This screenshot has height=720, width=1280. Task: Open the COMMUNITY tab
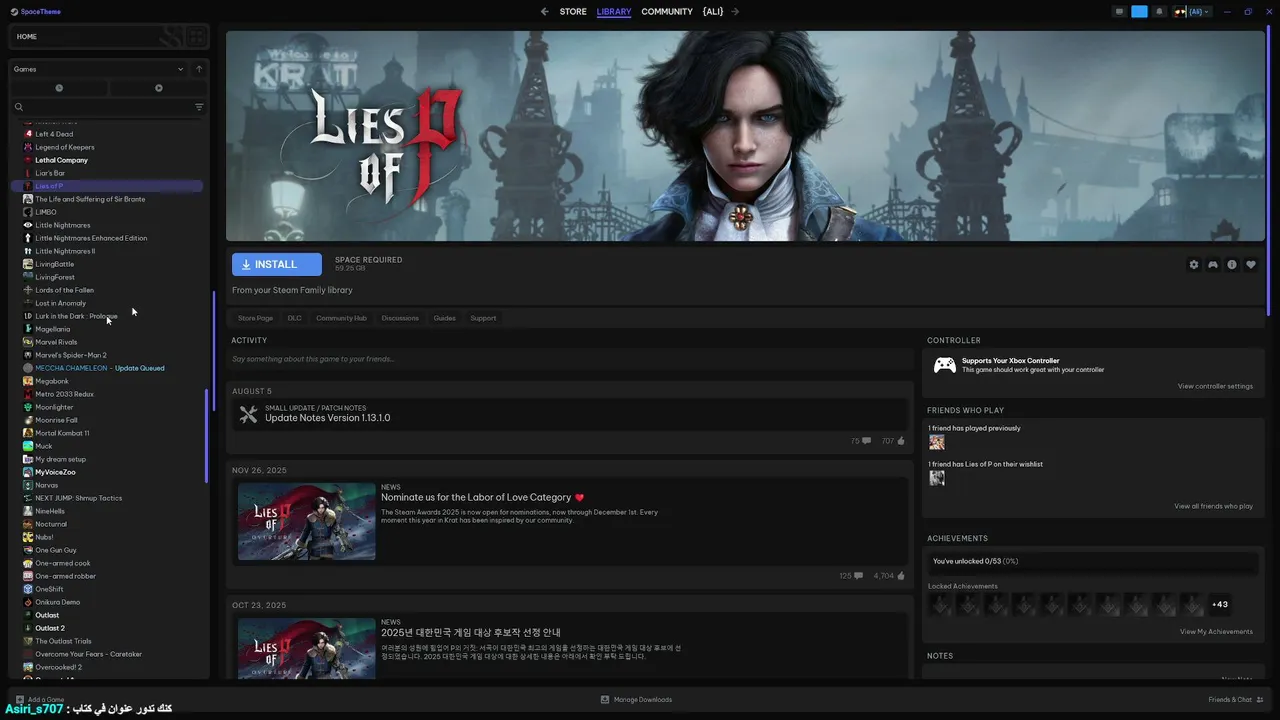[x=667, y=12]
